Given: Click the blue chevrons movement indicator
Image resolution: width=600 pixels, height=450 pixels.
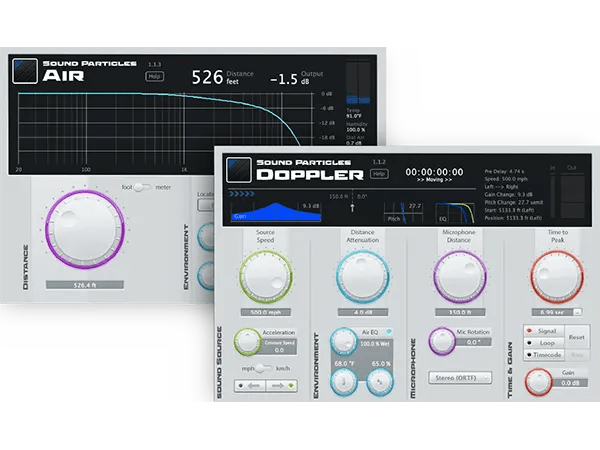Looking at the screenshot, I should point(242,194).
